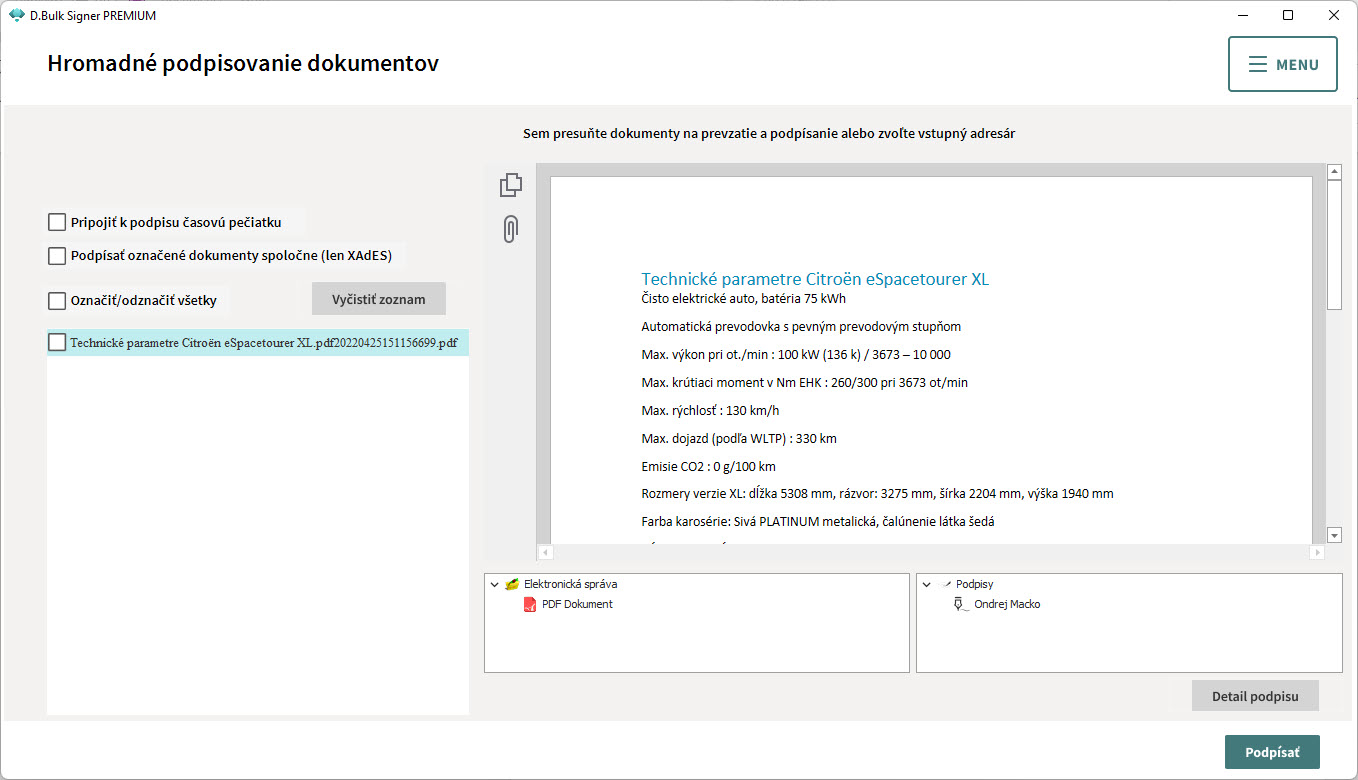The width and height of the screenshot is (1358, 780).
Task: Collapse the Elektronická správa tree node
Action: [x=495, y=584]
